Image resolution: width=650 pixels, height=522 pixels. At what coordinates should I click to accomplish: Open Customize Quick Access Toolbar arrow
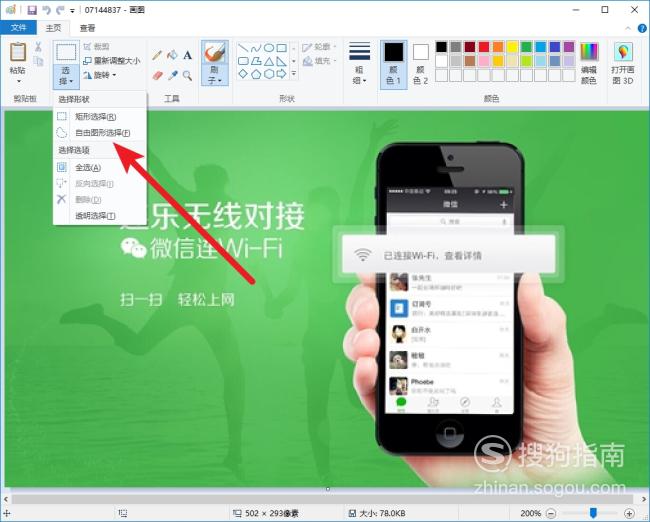(x=72, y=11)
